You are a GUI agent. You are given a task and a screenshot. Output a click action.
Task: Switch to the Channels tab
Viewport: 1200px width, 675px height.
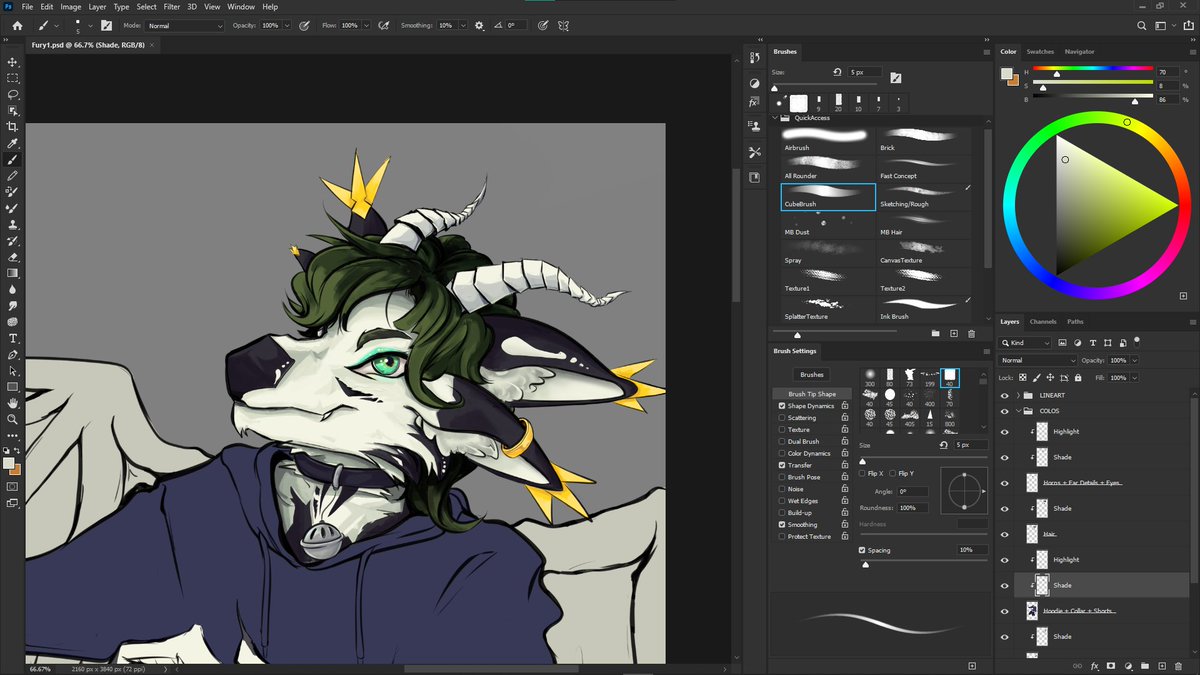point(1043,322)
